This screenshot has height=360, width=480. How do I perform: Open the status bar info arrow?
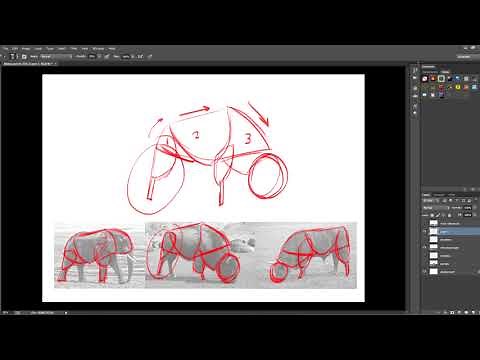tap(66, 313)
